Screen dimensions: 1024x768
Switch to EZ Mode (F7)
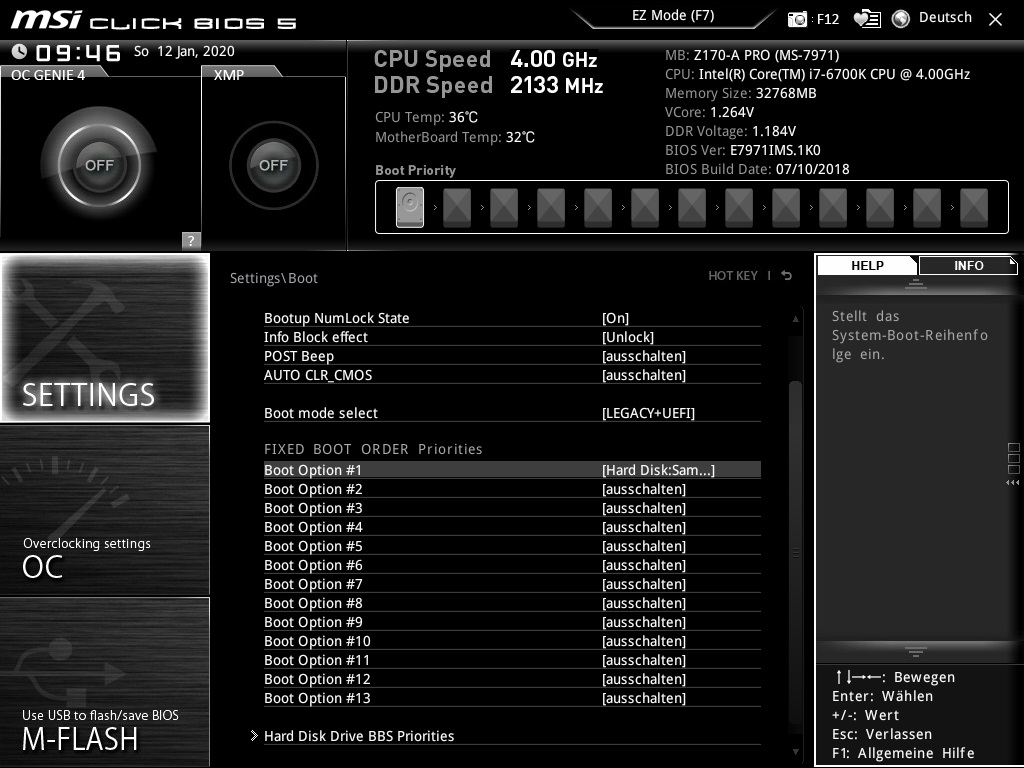pos(673,16)
